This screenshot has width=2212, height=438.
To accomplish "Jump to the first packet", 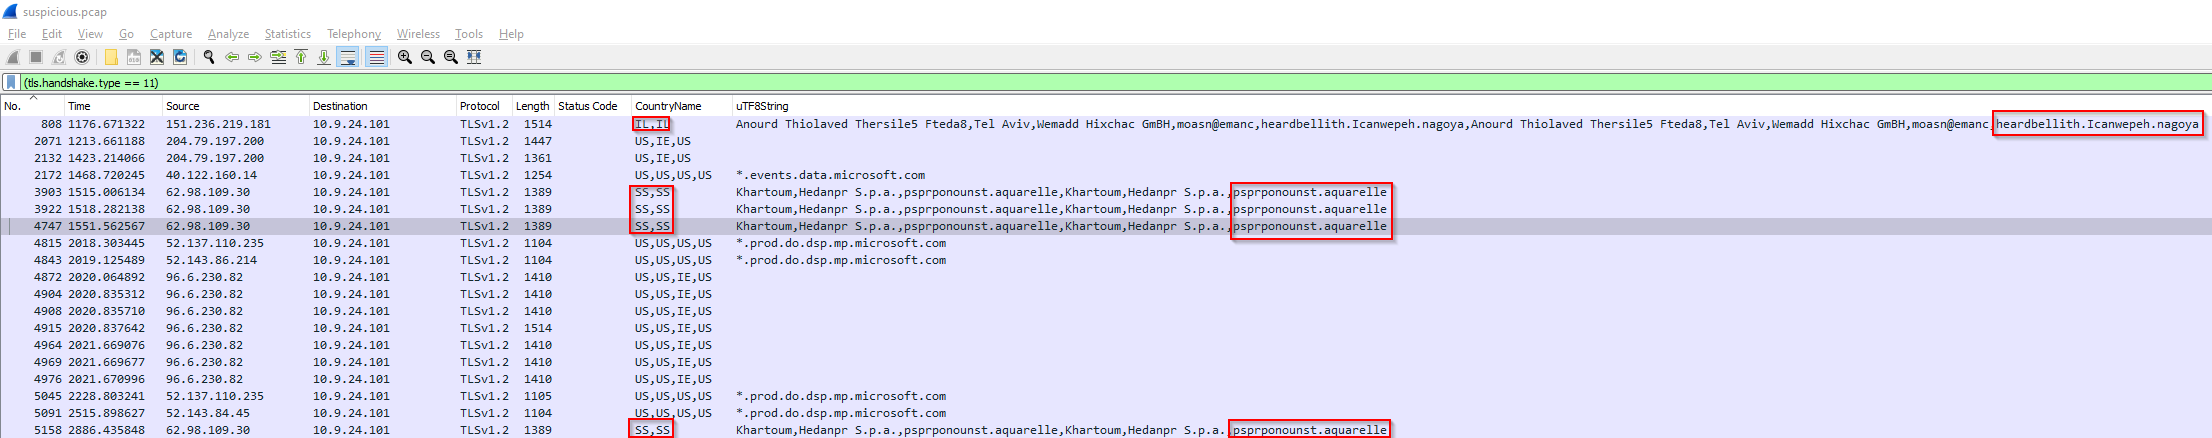I will 301,57.
